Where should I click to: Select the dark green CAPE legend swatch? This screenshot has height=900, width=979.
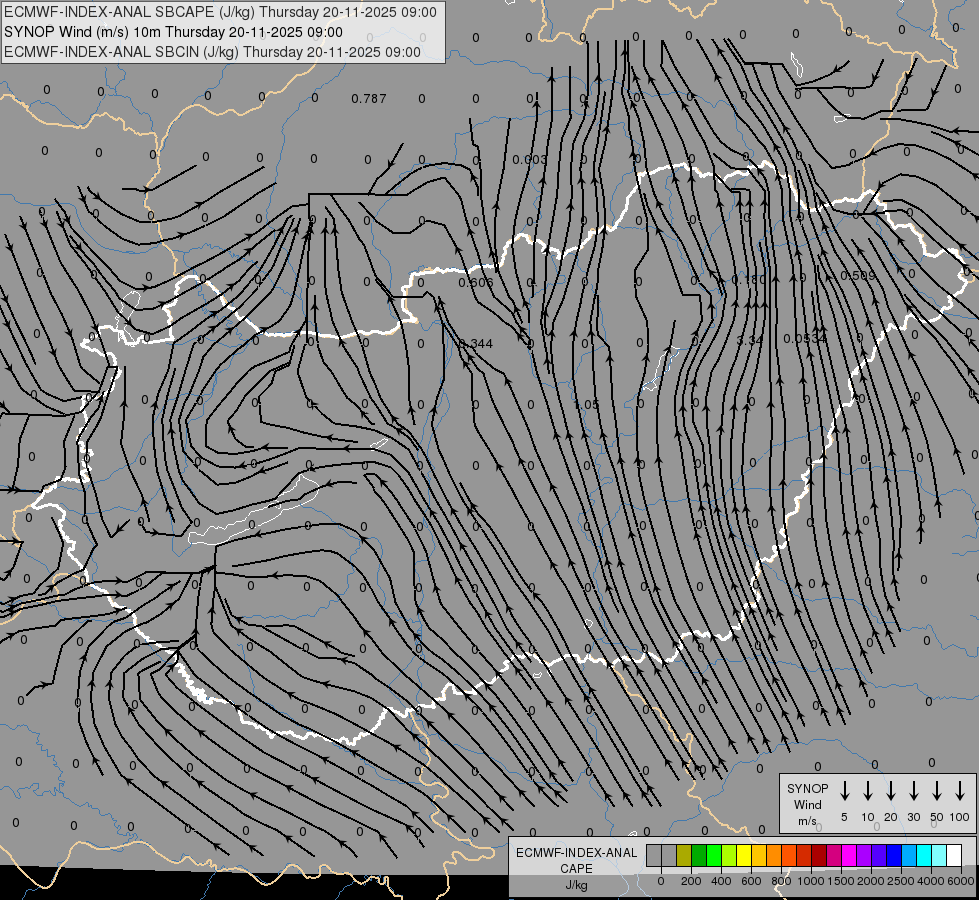tap(699, 856)
